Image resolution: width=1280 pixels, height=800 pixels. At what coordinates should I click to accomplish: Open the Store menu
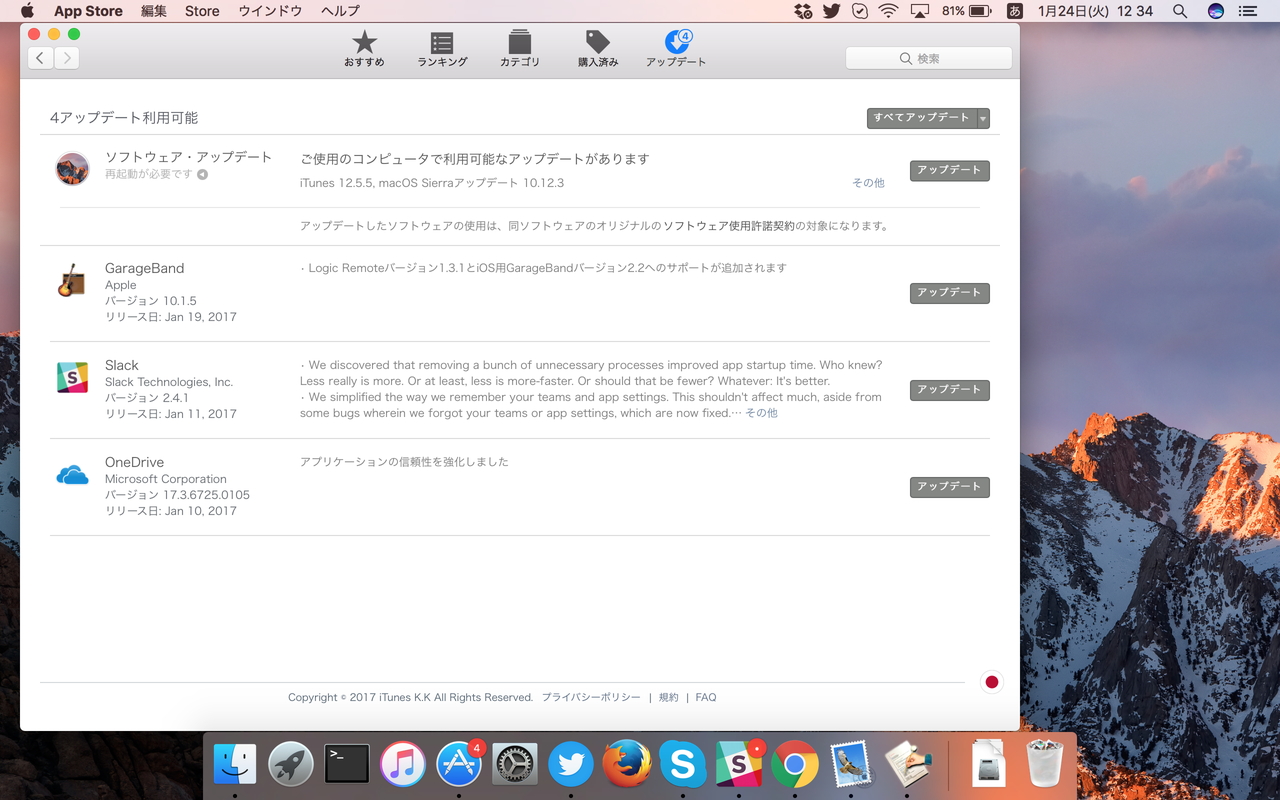click(201, 11)
